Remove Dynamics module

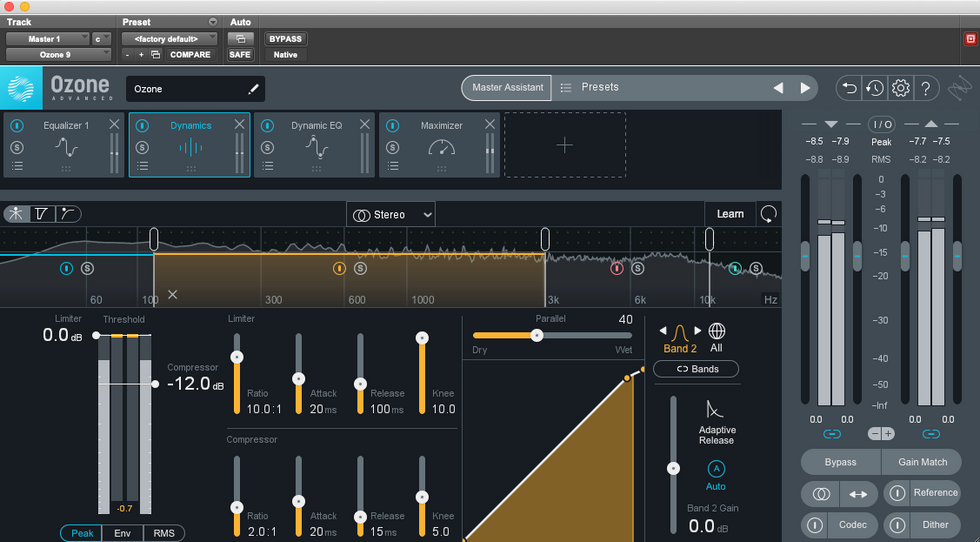pyautogui.click(x=239, y=124)
